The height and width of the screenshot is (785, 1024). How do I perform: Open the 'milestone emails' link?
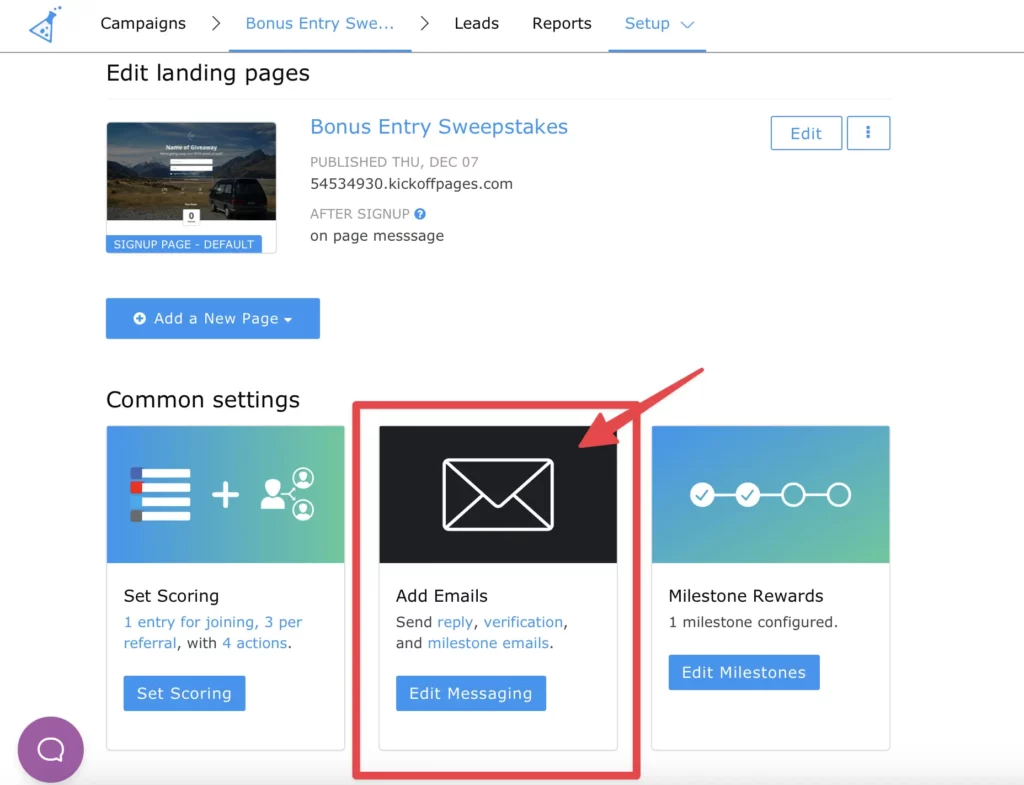pyautogui.click(x=488, y=643)
